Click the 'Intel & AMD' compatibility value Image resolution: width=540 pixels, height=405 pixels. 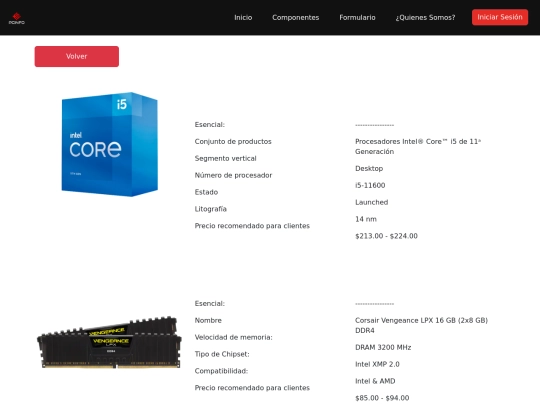coord(375,381)
